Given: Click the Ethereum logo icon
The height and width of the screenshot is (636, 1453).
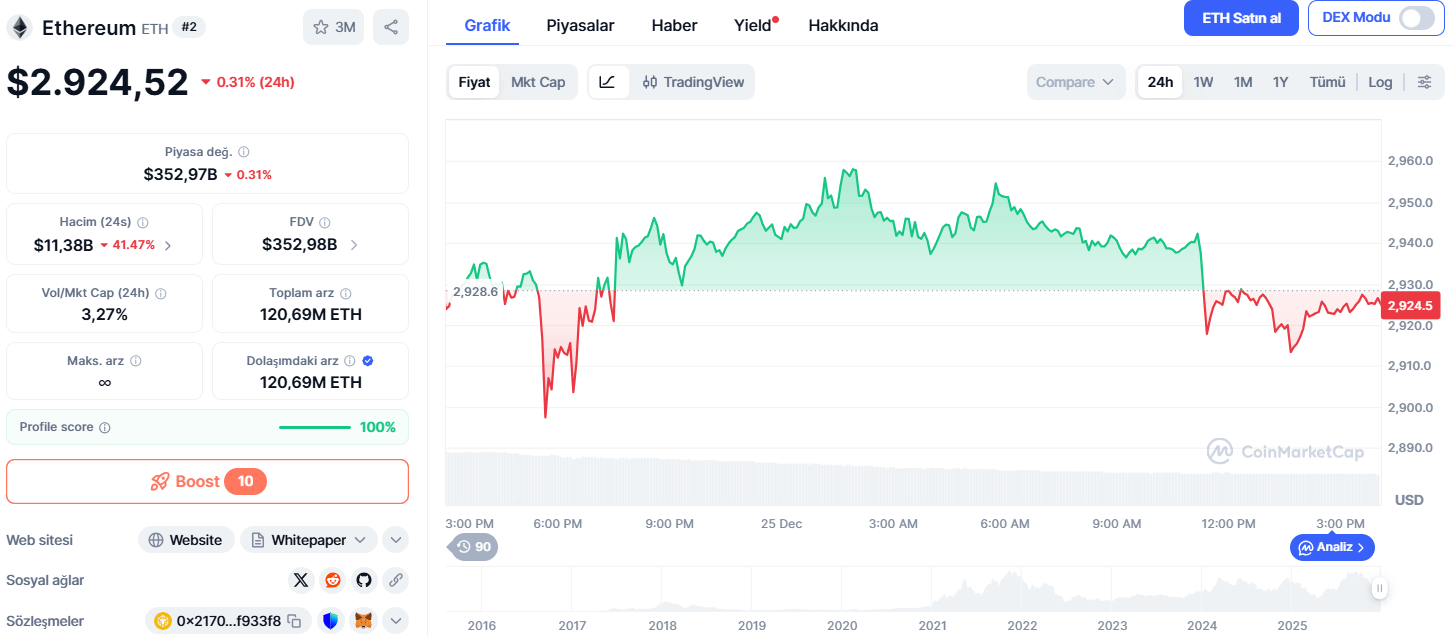Looking at the screenshot, I should point(19,28).
